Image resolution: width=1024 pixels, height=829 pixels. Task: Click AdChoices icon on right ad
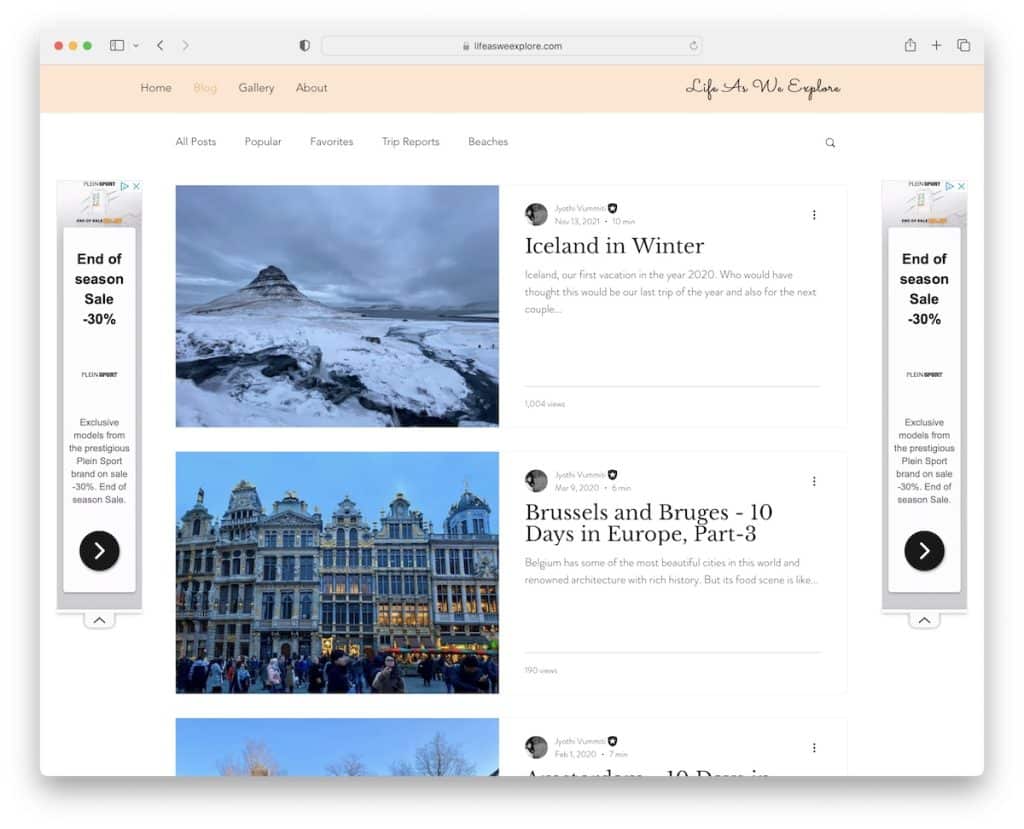pyautogui.click(x=950, y=186)
